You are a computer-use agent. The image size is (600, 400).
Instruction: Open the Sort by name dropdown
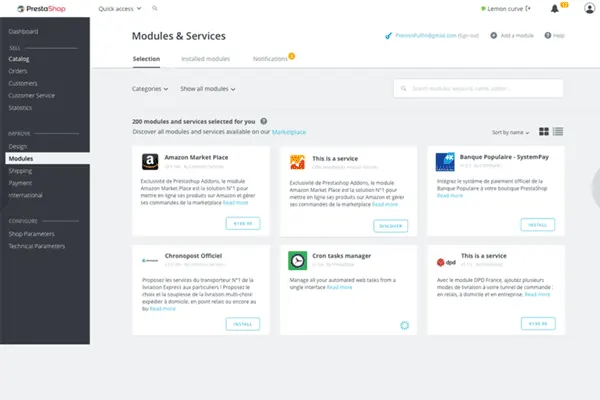[510, 132]
